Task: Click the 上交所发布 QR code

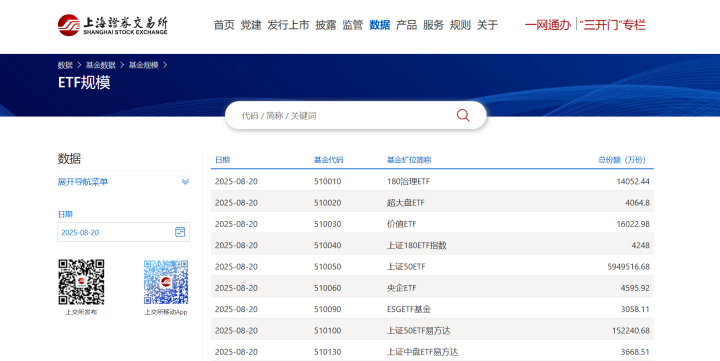Action: [81, 282]
